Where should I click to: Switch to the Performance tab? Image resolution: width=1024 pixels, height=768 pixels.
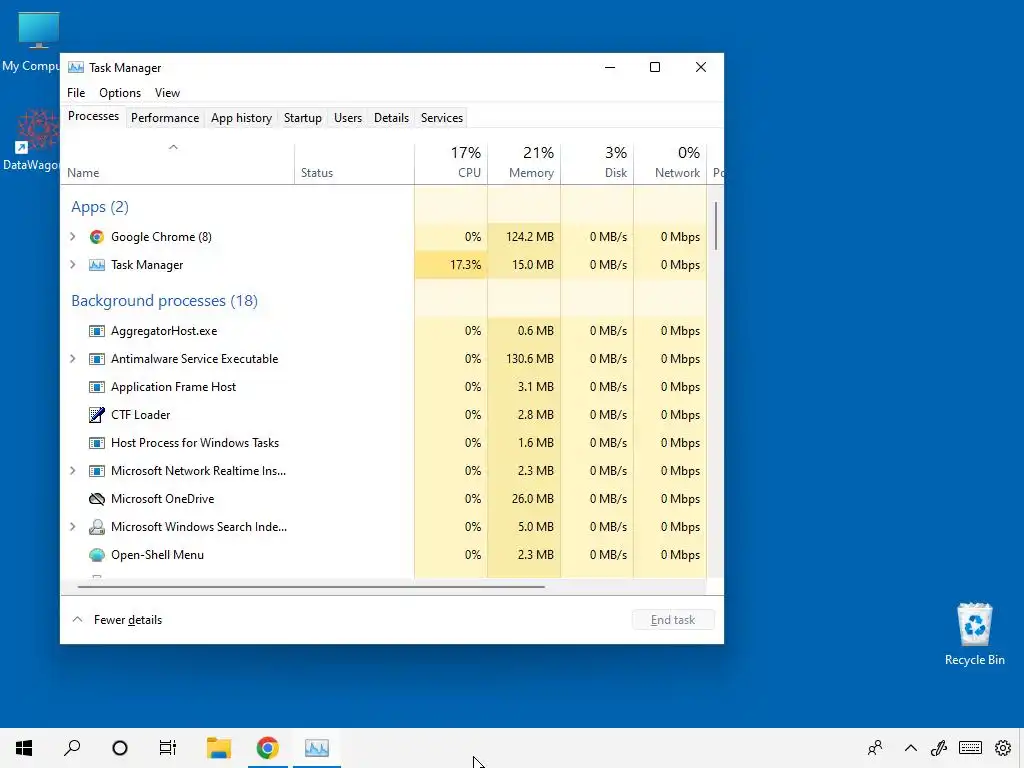point(165,118)
